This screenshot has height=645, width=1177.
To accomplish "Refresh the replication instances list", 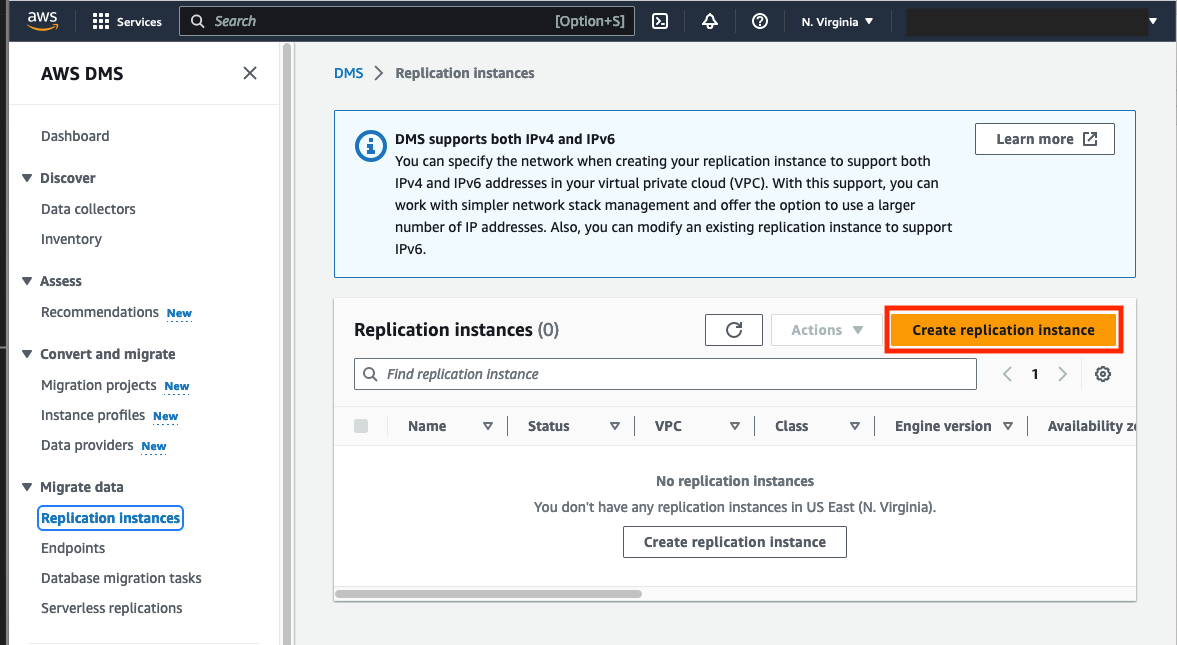I will pyautogui.click(x=734, y=330).
